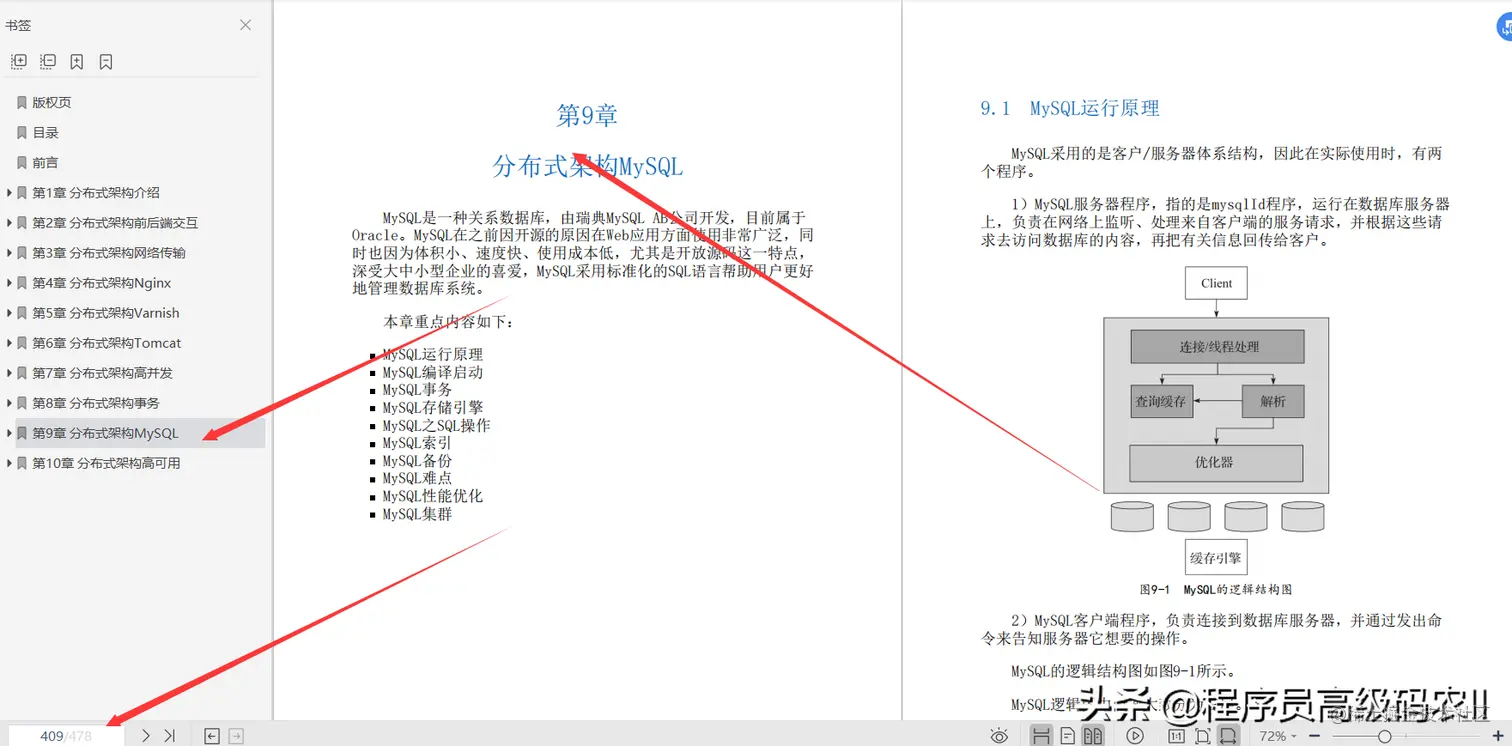Switch to two-page view

[1093, 736]
